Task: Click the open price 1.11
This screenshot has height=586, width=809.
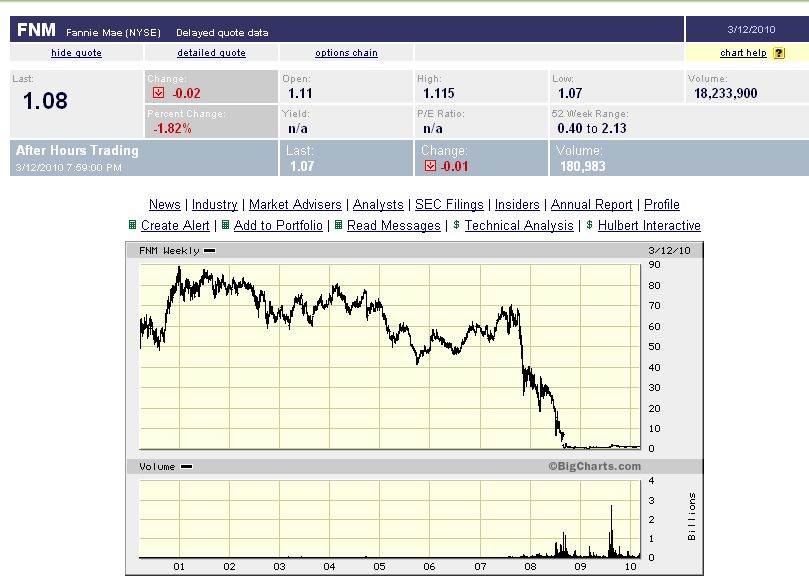Action: [300, 93]
